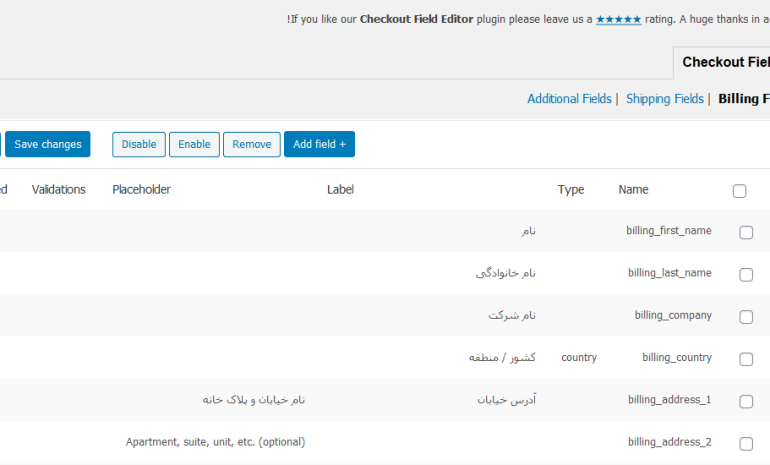
Task: Check the billing_company row checkbox
Action: [x=746, y=317]
